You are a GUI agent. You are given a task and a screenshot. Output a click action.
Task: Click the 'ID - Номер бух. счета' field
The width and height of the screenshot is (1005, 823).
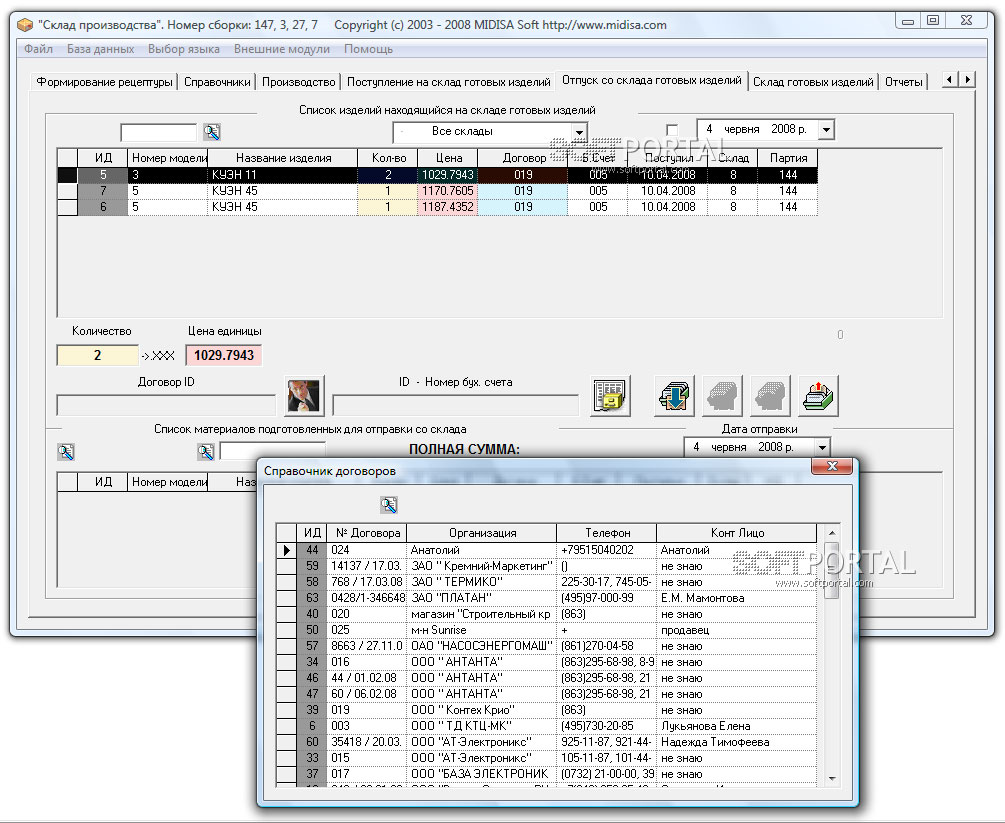coord(456,405)
